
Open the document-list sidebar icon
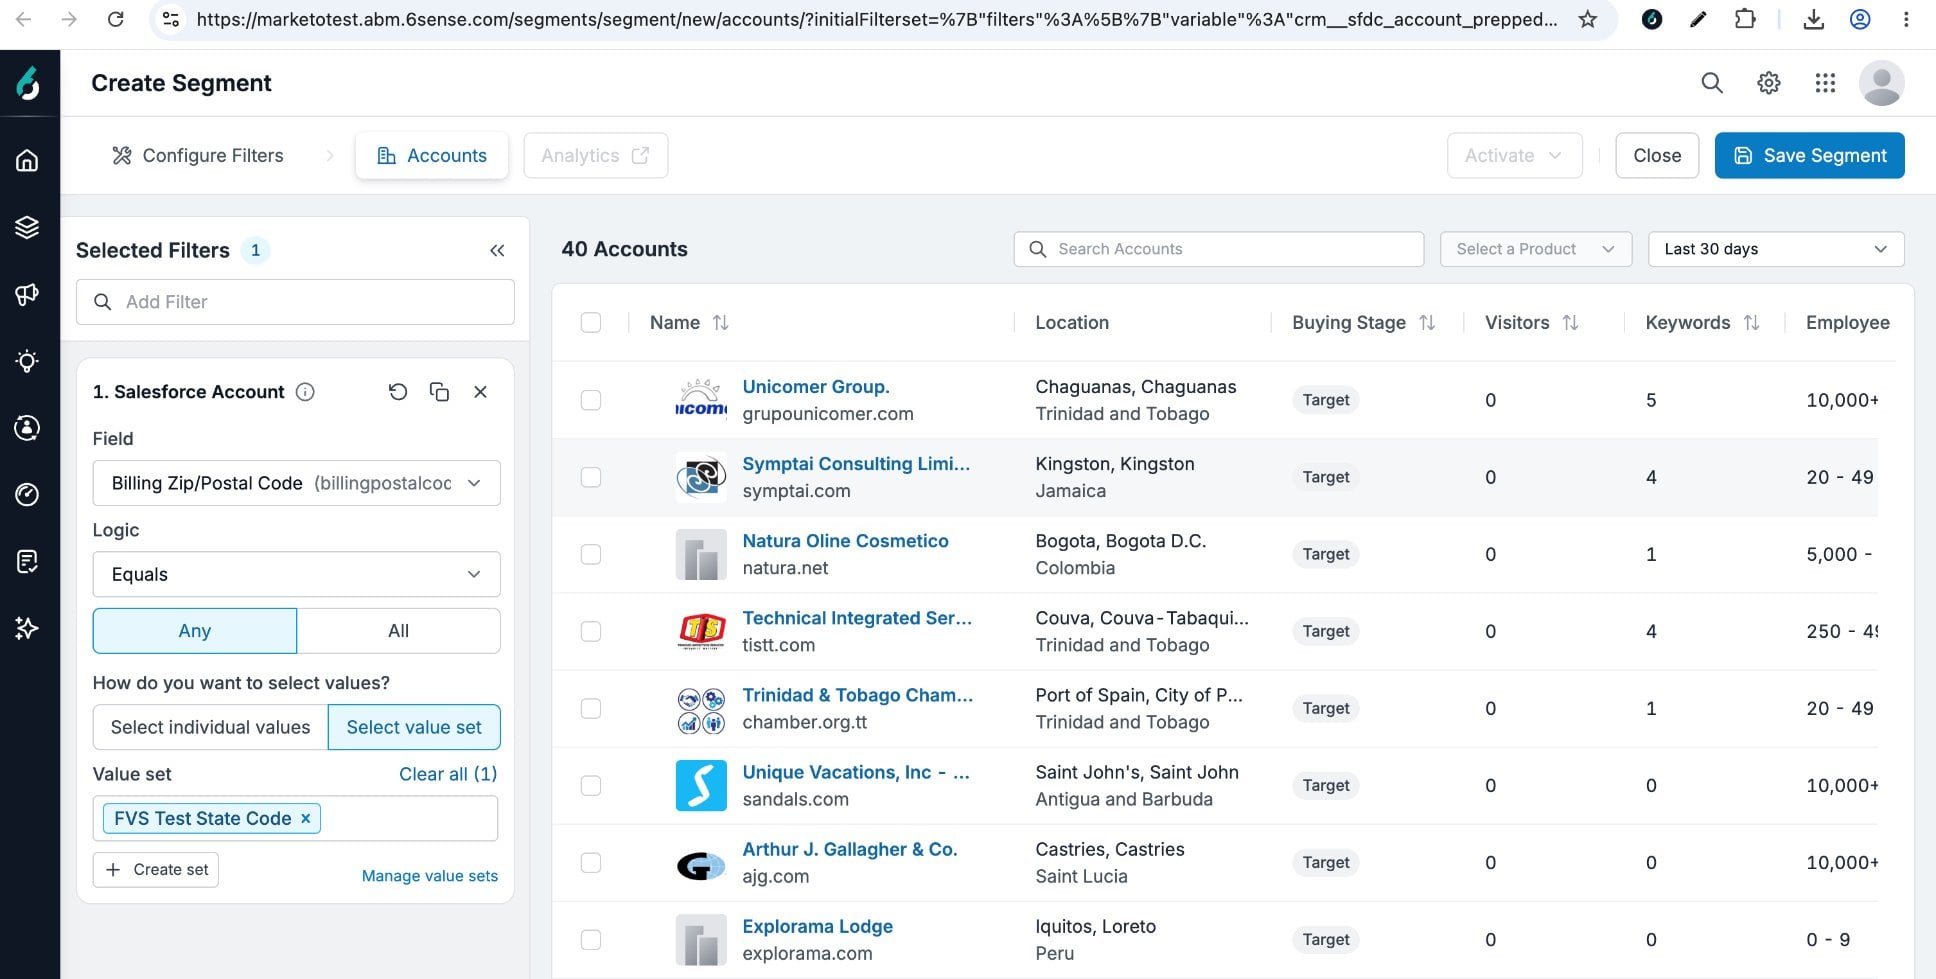28,561
